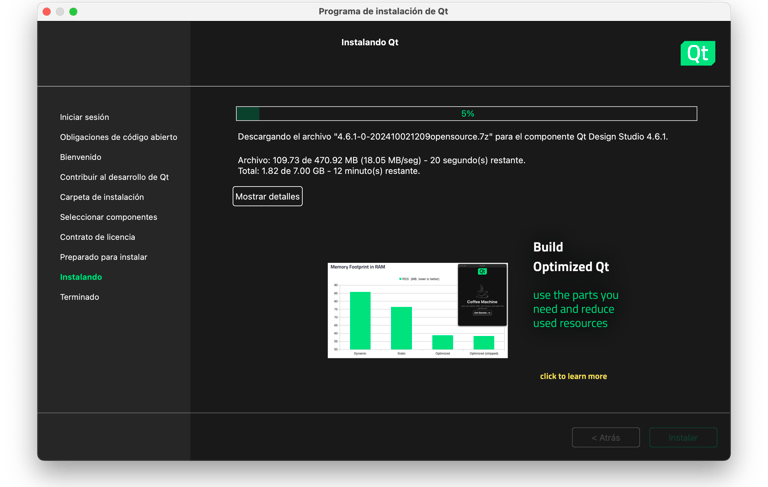Click the Total remaining time line
This screenshot has width=768, height=487.
click(329, 171)
